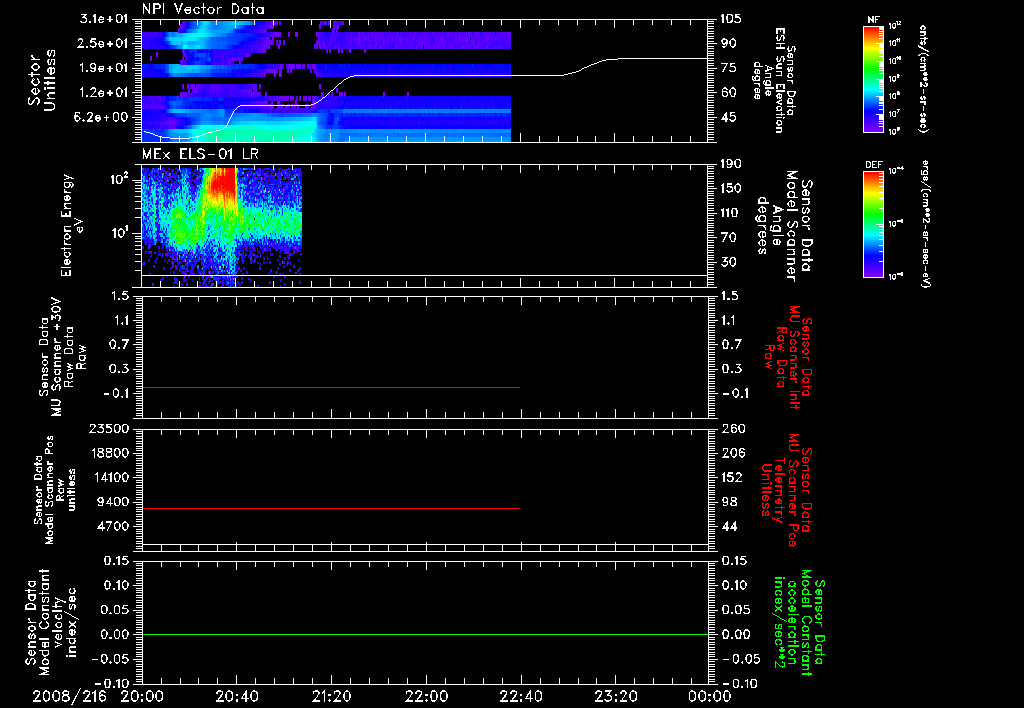The image size is (1024, 708).
Task: Click the 6.2e+00 sector tick label
Action: pyautogui.click(x=103, y=117)
